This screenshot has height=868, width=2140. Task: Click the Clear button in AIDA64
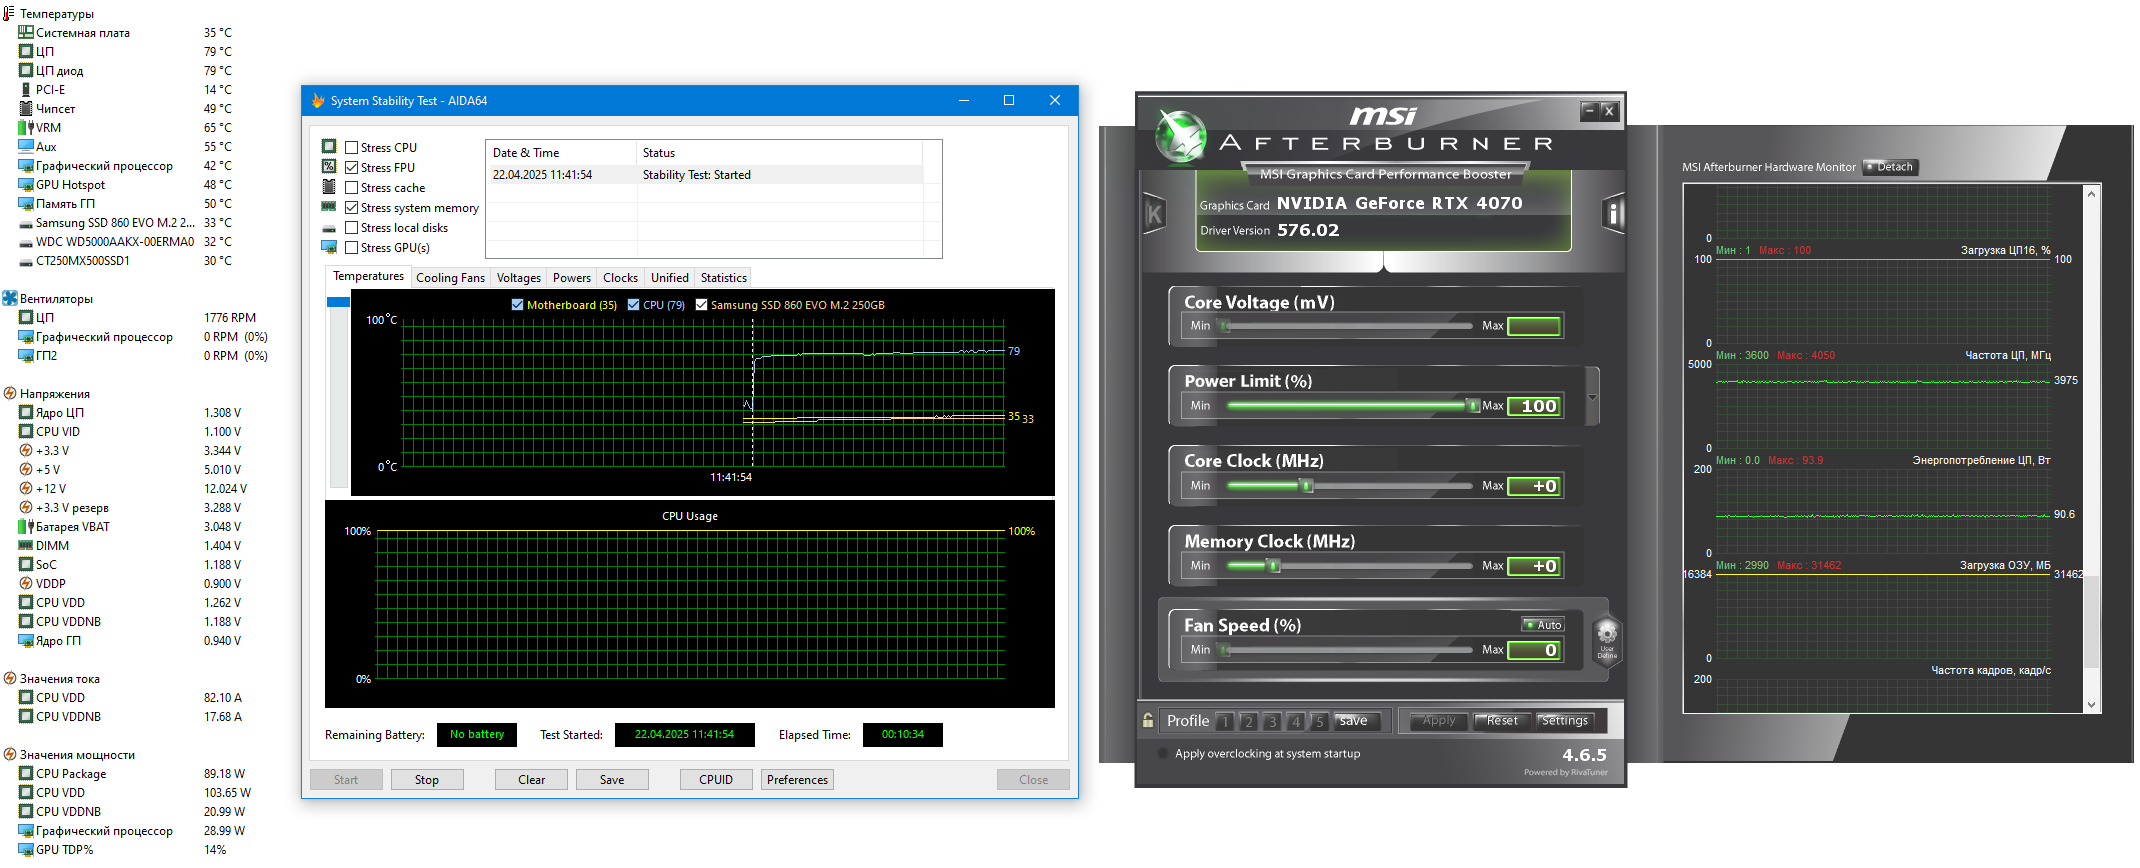[532, 780]
